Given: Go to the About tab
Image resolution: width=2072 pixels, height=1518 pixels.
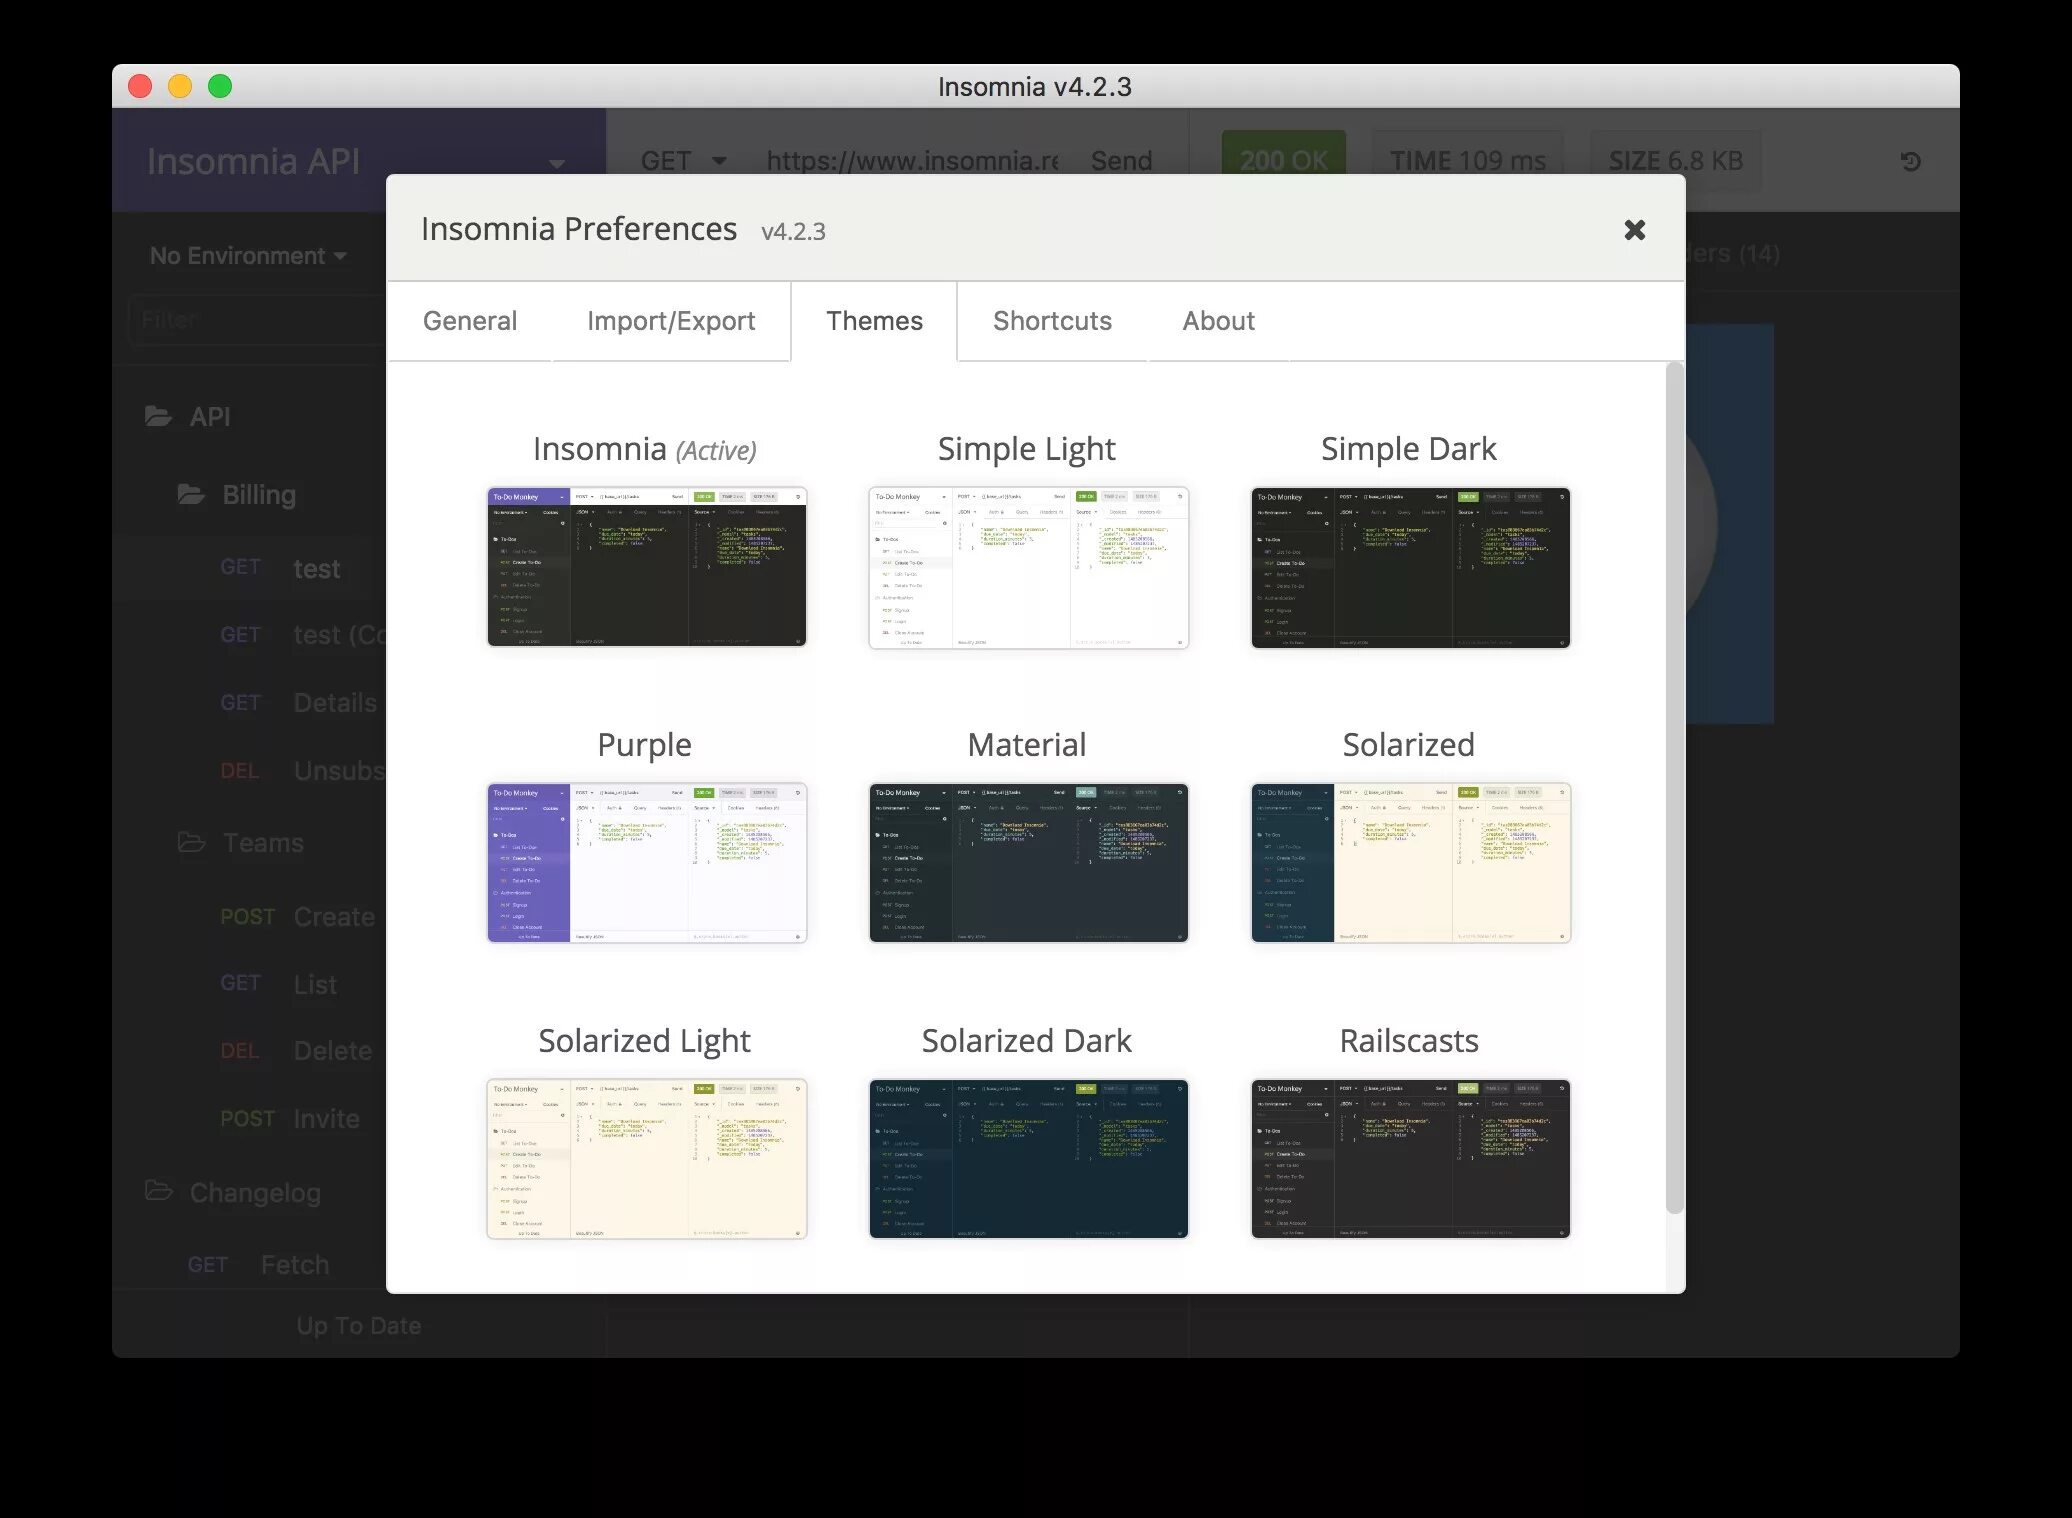Looking at the screenshot, I should point(1217,321).
